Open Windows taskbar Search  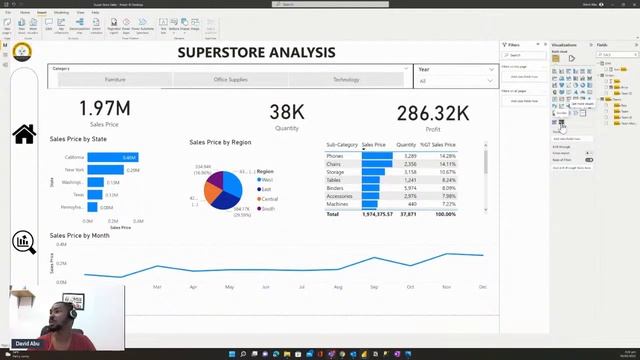[x=243, y=354]
